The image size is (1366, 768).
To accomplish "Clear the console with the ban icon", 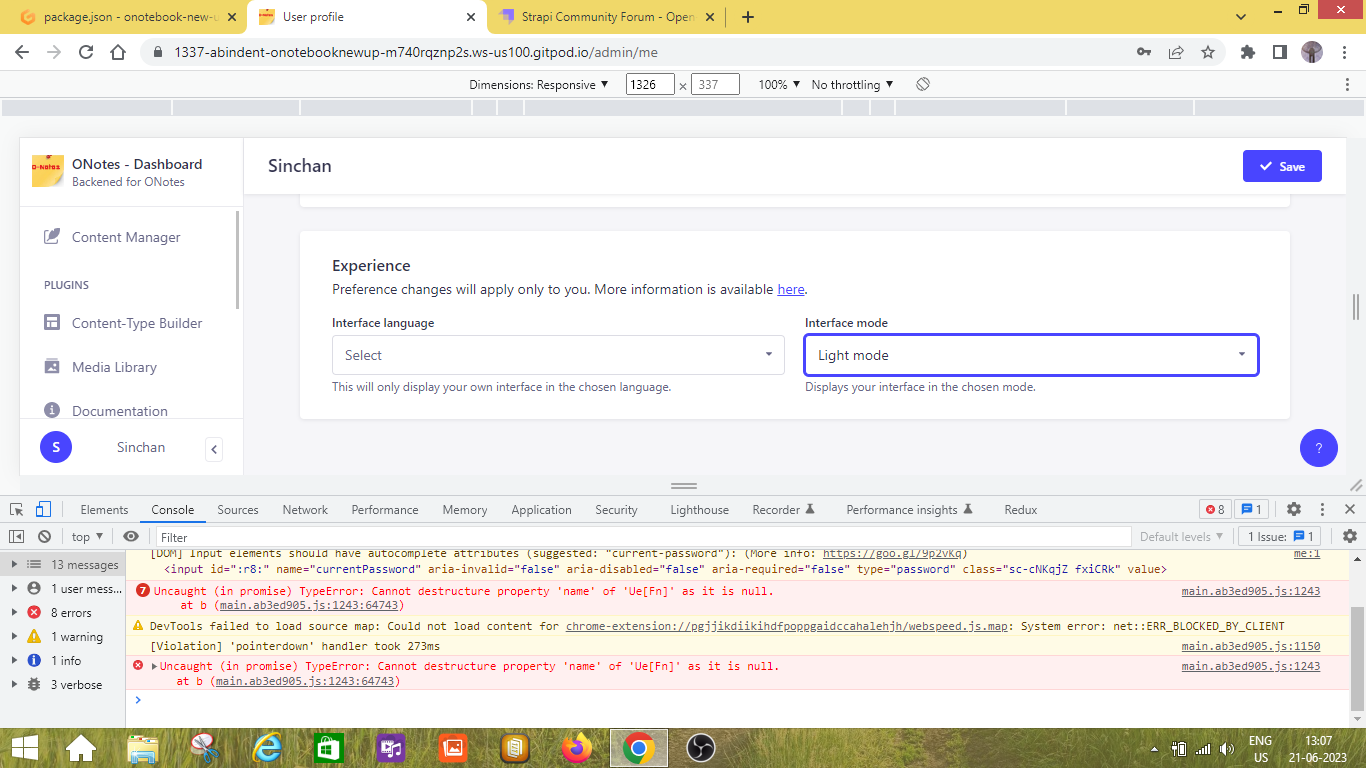I will (44, 537).
